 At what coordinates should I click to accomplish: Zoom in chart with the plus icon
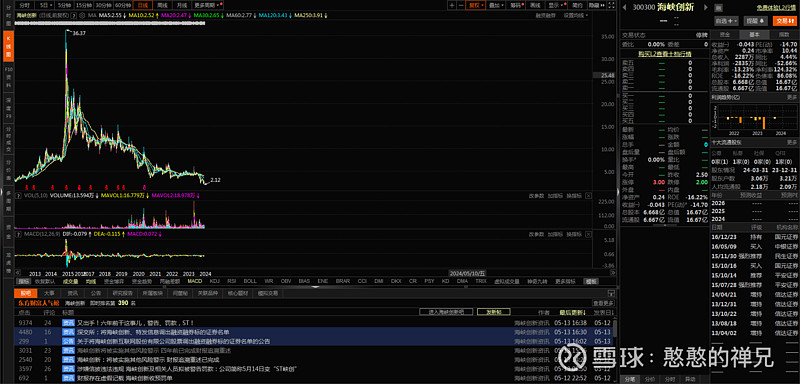[452, 5]
